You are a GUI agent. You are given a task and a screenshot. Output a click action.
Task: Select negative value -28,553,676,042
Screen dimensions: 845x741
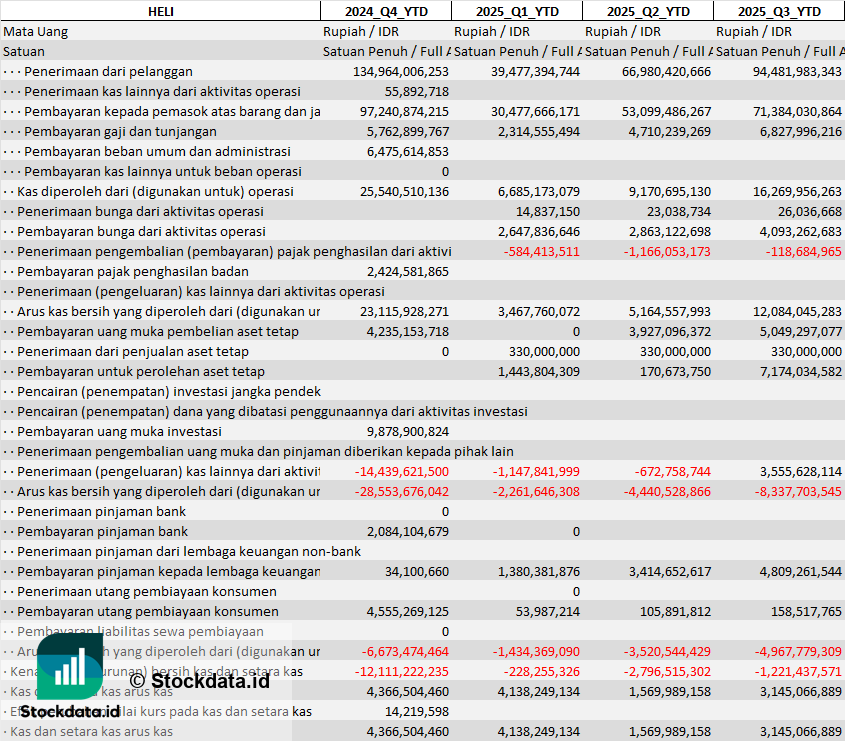pos(401,491)
